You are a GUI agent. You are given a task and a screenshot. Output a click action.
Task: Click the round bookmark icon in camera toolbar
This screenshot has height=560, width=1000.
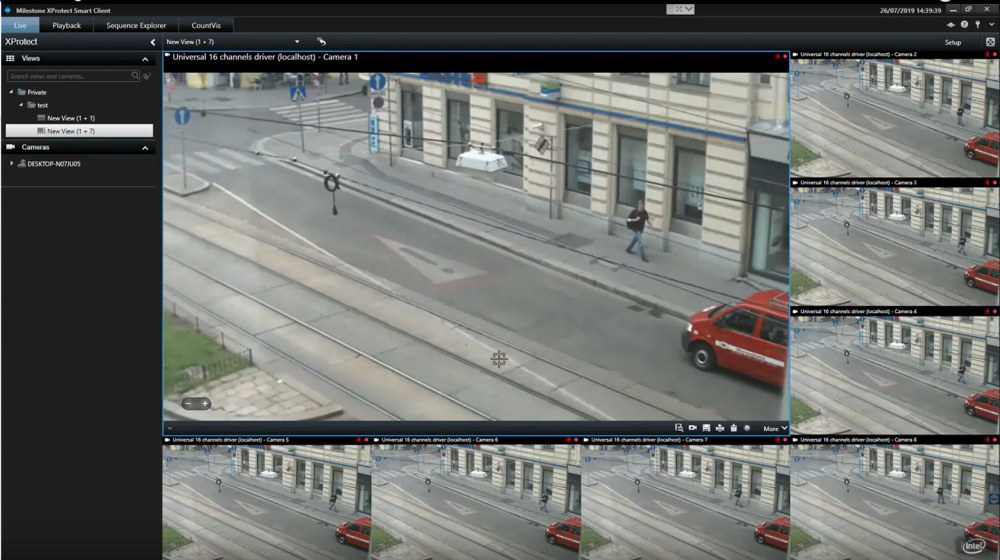point(747,428)
